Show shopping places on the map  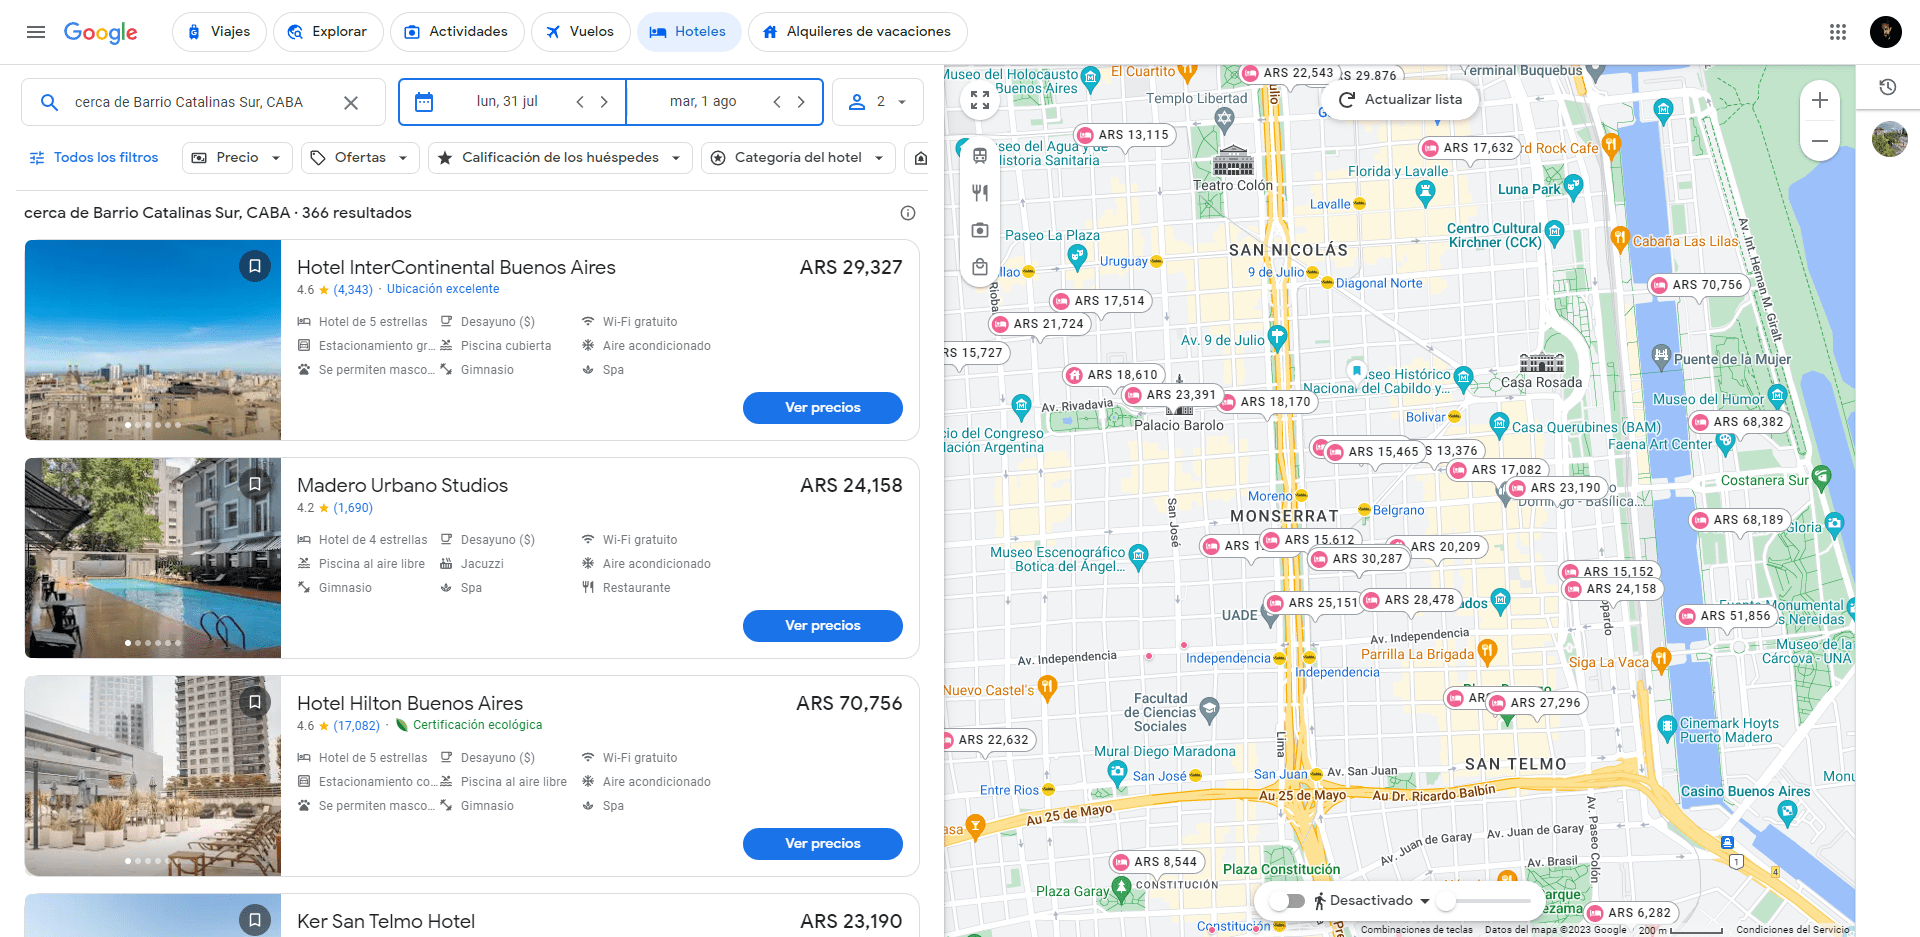click(x=980, y=266)
